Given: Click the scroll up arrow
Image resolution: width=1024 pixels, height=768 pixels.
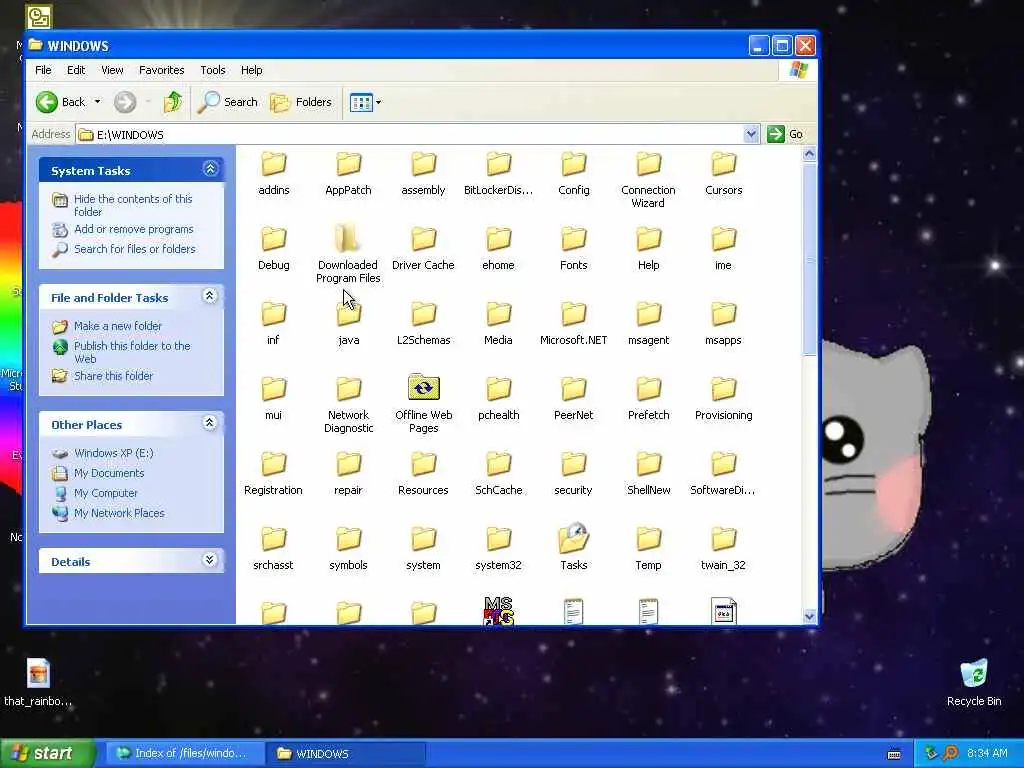Looking at the screenshot, I should point(810,154).
